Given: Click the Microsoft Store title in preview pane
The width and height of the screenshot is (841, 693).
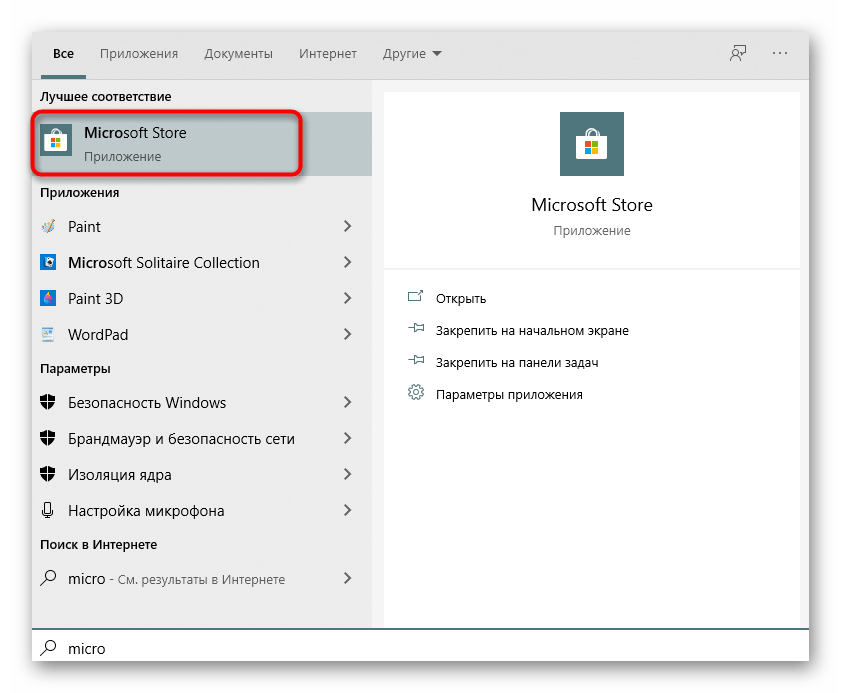Looking at the screenshot, I should tap(592, 205).
